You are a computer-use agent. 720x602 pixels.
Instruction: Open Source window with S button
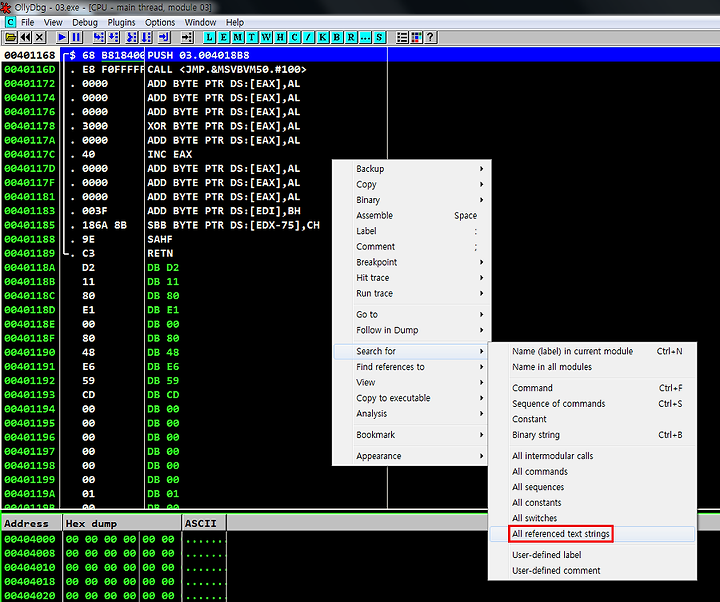point(379,37)
